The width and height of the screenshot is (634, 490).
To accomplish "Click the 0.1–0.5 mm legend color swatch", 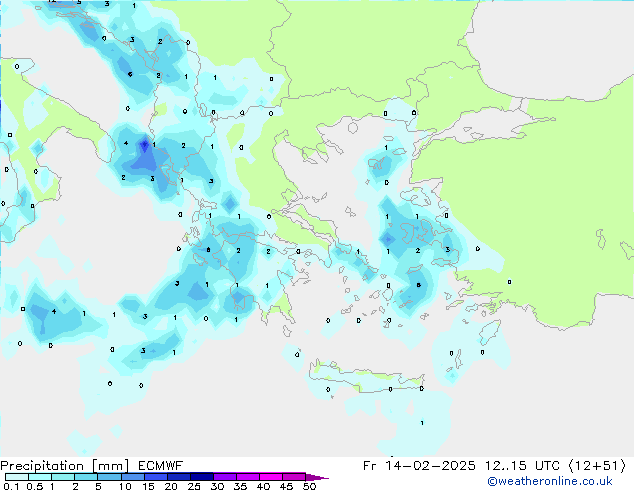I will click(17, 477).
